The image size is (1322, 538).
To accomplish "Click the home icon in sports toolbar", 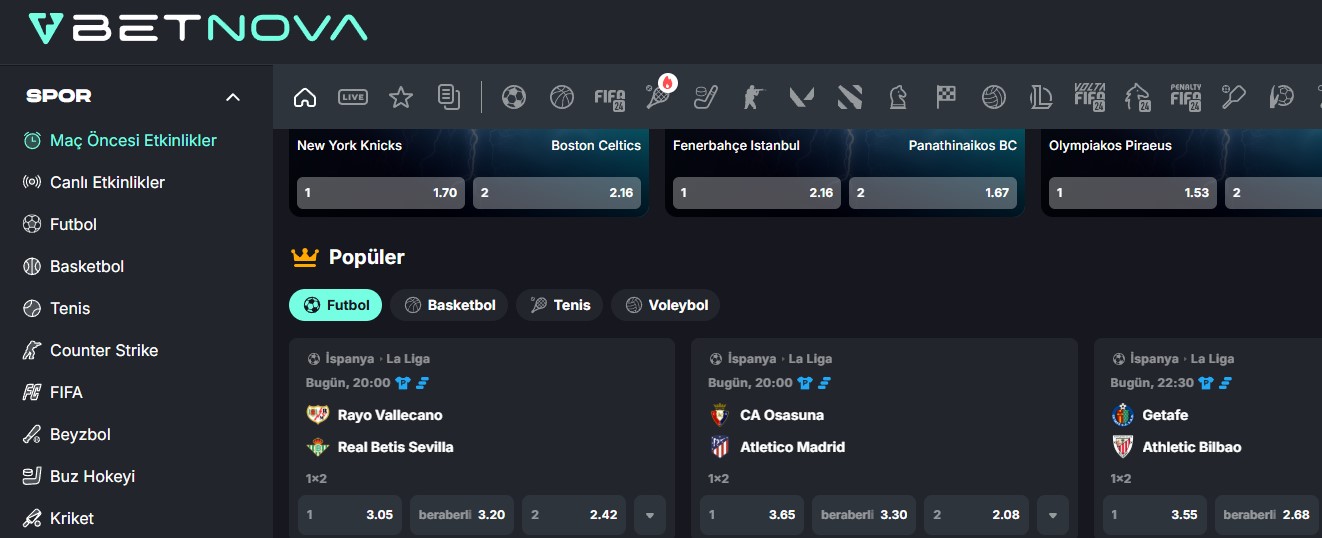I will coord(305,97).
